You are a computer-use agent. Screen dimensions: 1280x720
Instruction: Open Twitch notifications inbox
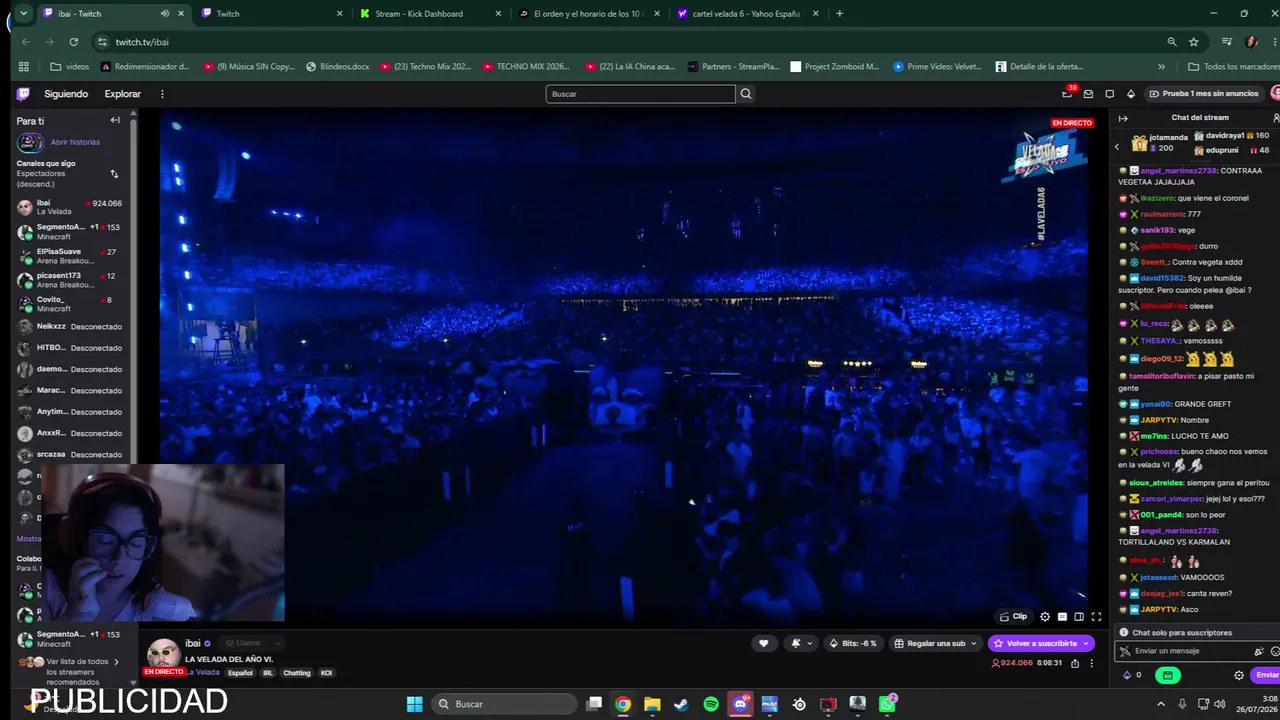point(1067,94)
